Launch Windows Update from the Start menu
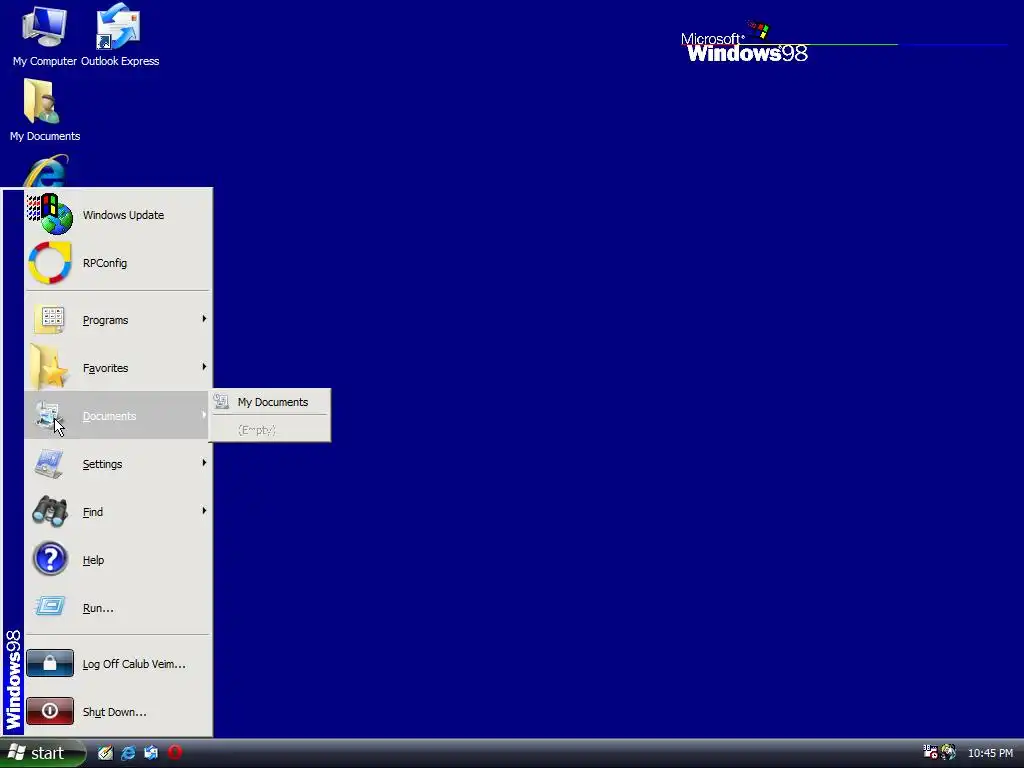The width and height of the screenshot is (1024, 768). (x=118, y=215)
